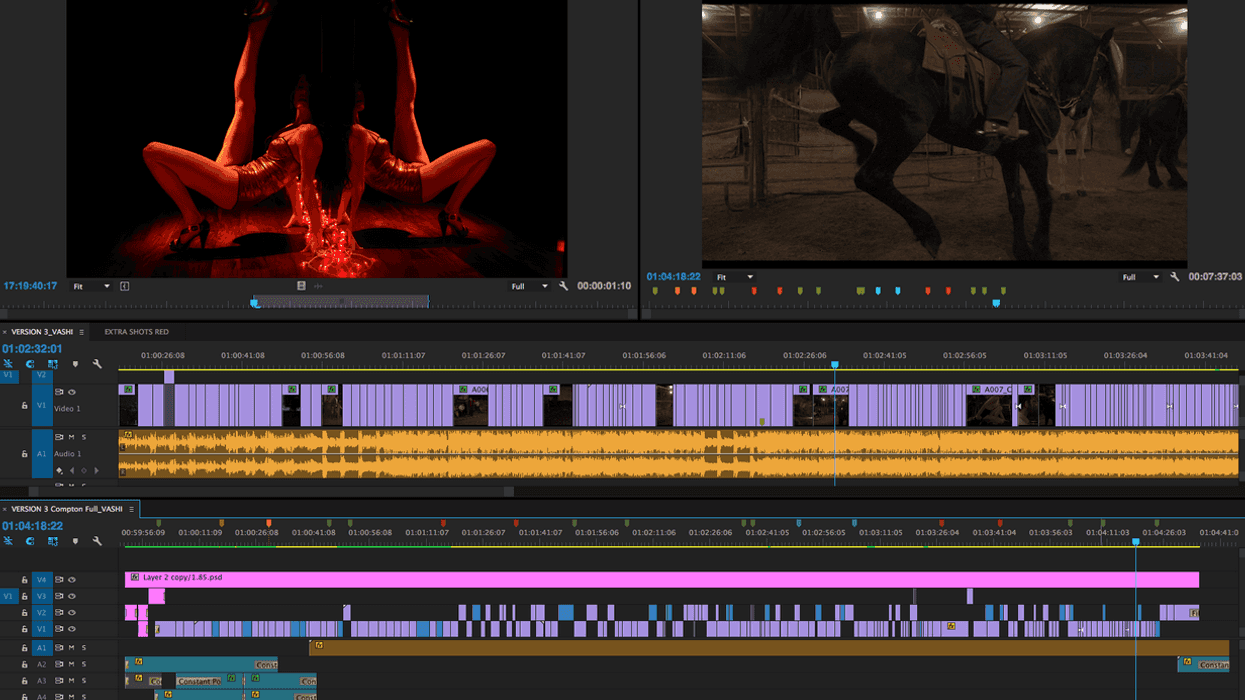
Task: Close VERSION 3 Compton Full_VASHI tab
Action: click(4, 509)
